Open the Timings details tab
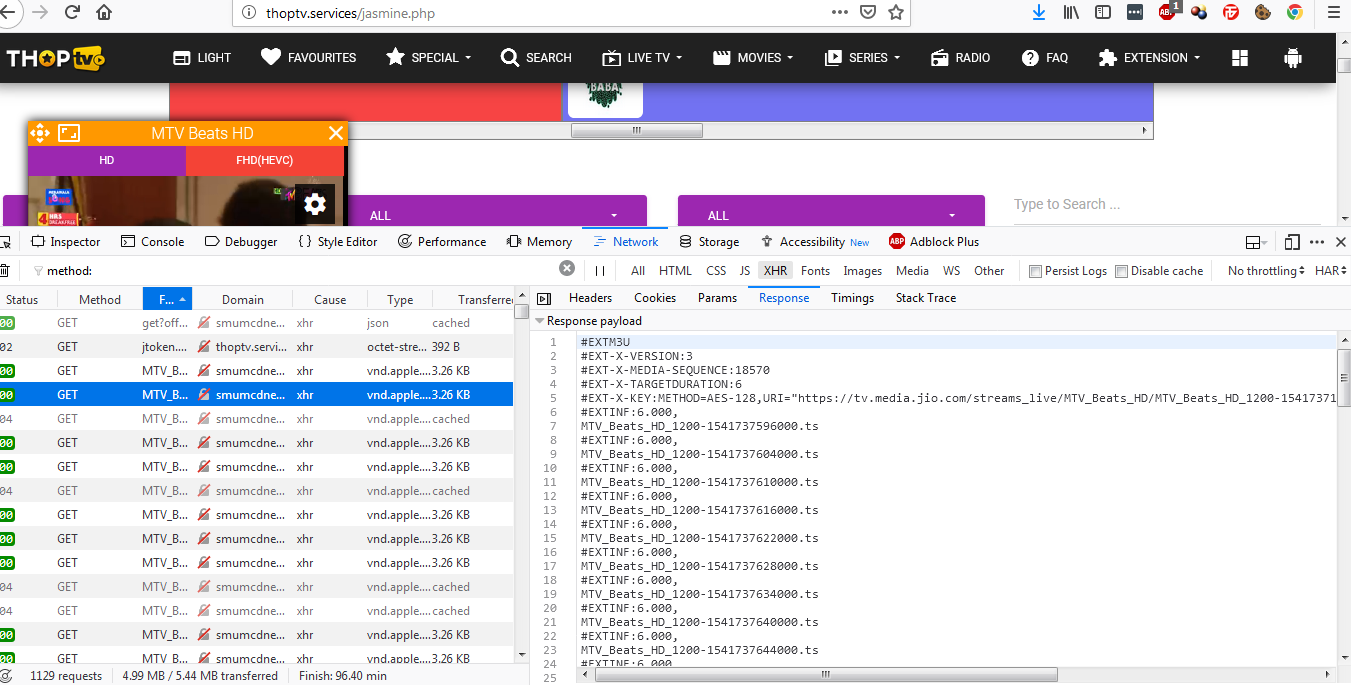This screenshot has width=1351, height=685. pos(852,298)
